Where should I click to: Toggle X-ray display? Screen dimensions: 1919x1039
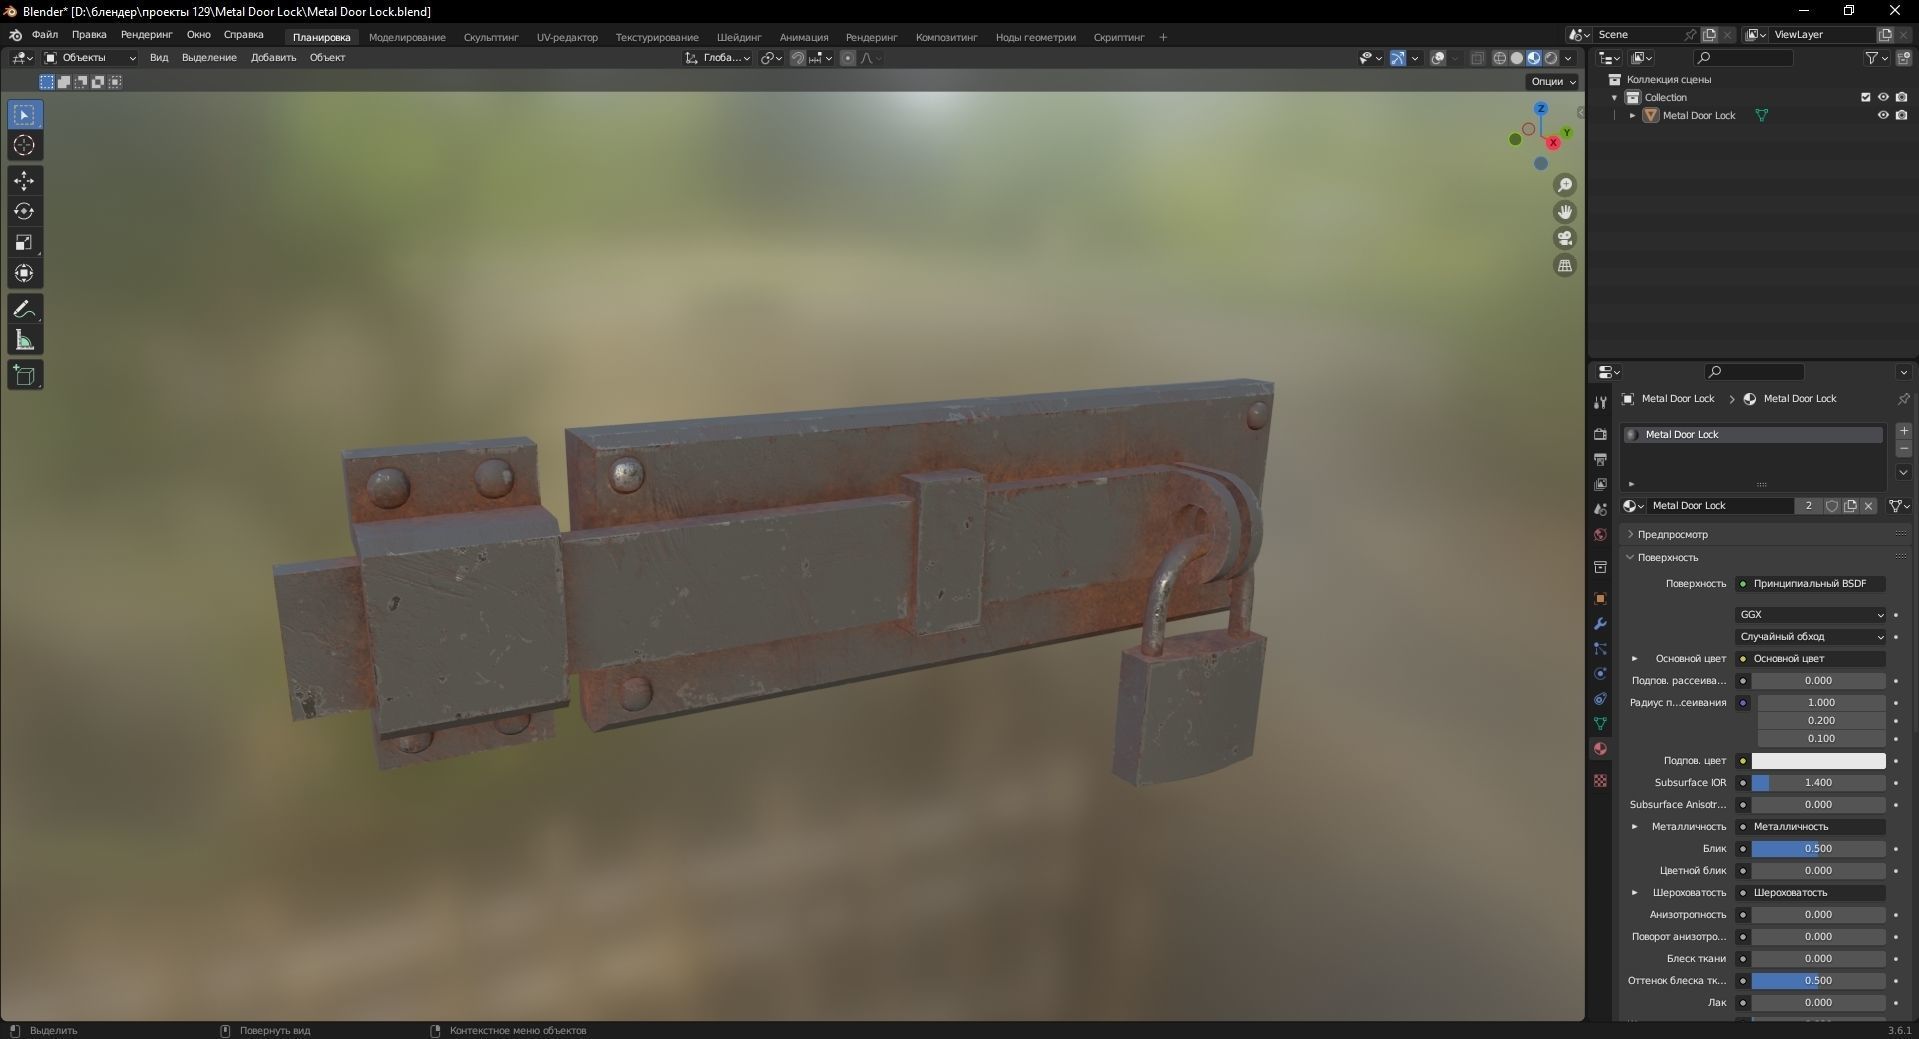point(1477,58)
